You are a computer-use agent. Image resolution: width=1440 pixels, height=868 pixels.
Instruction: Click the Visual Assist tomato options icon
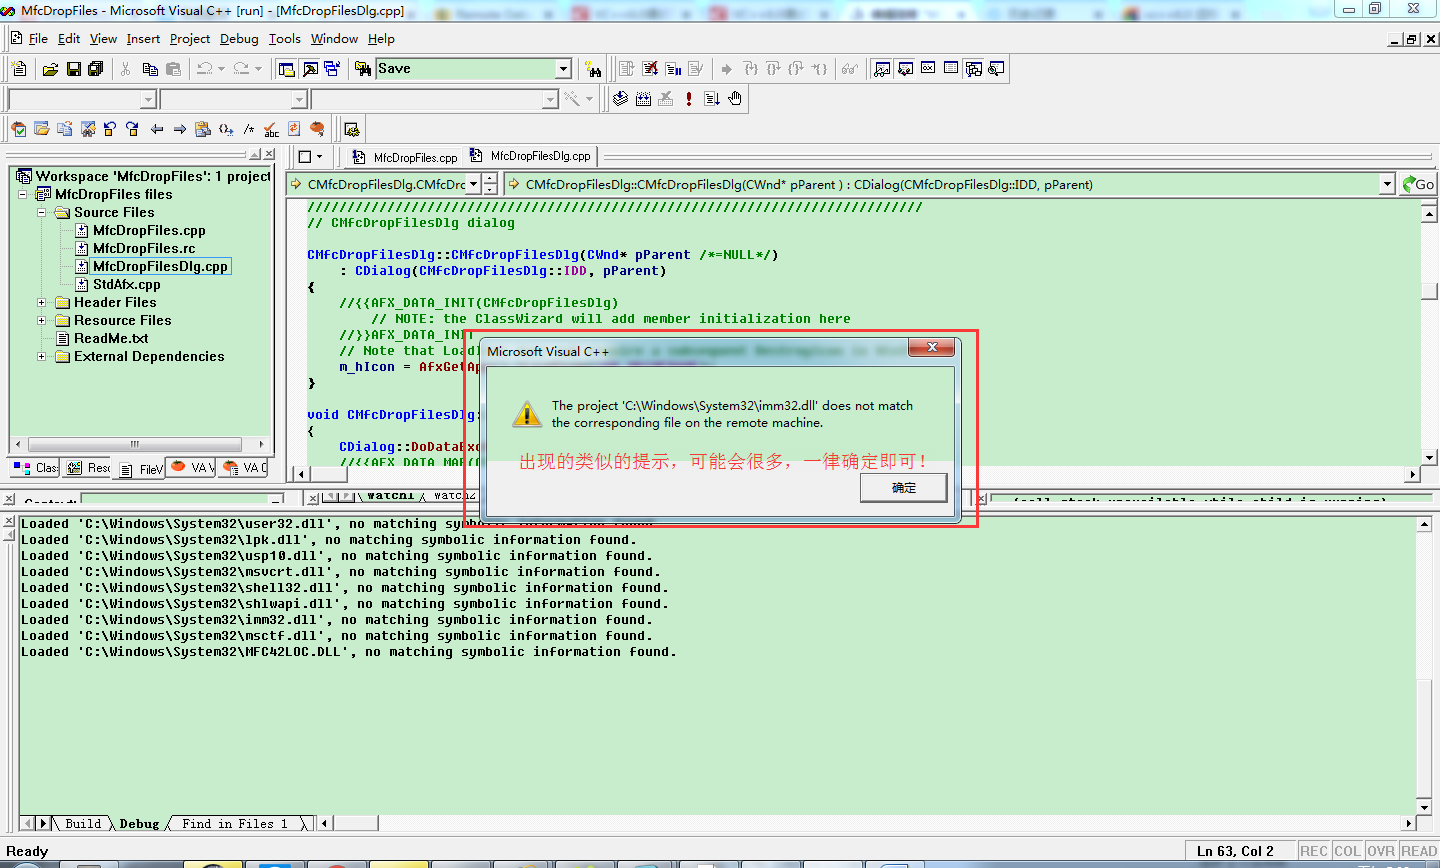[317, 129]
